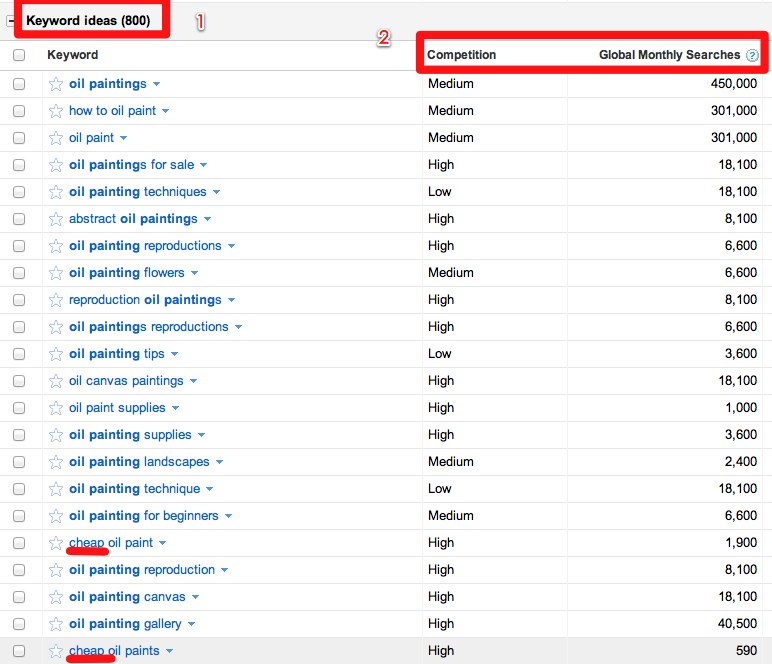Open the 'oil painting reproductions' keyword link
Viewport: 772px width, 664px height.
(145, 246)
